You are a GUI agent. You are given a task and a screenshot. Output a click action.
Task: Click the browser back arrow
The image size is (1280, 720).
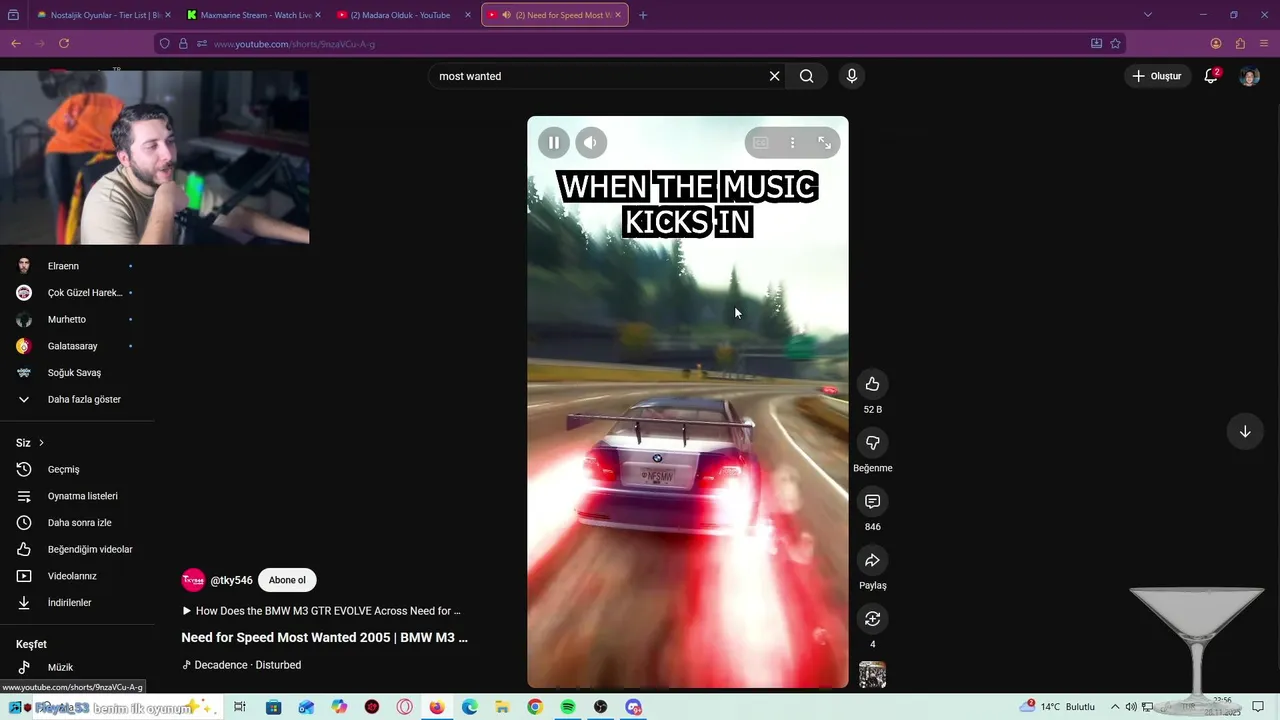click(16, 43)
